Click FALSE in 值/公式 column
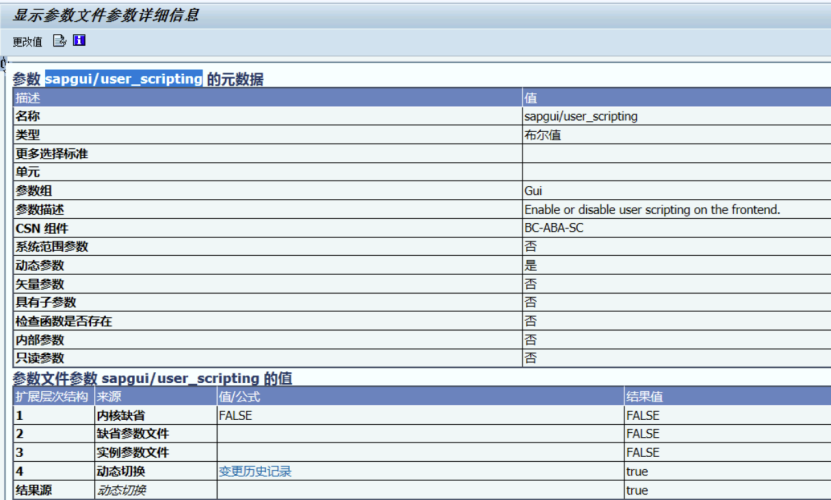 (x=235, y=416)
